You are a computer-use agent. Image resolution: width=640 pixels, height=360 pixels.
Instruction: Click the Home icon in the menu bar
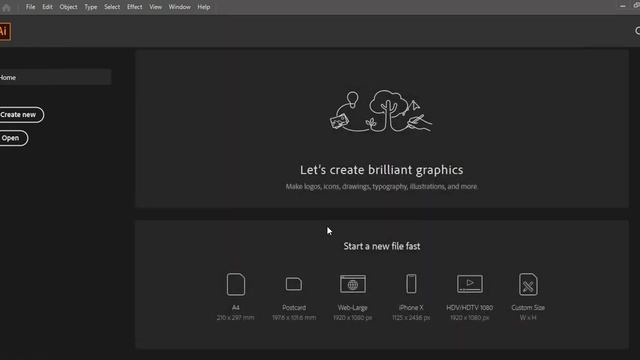pyautogui.click(x=6, y=7)
